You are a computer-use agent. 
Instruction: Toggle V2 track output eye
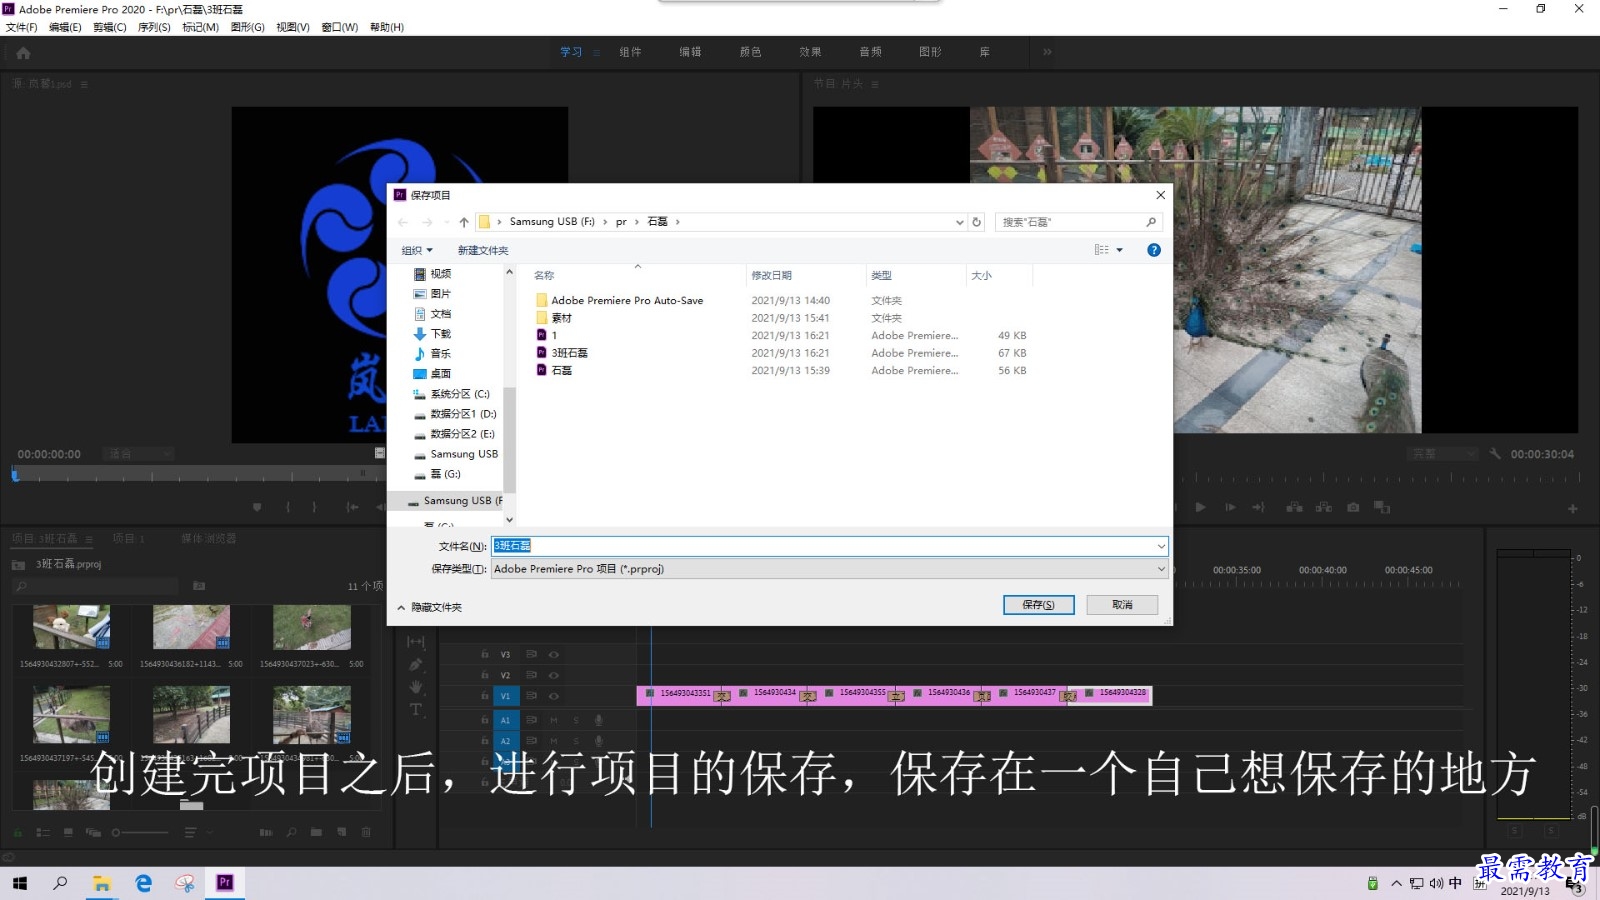point(553,676)
